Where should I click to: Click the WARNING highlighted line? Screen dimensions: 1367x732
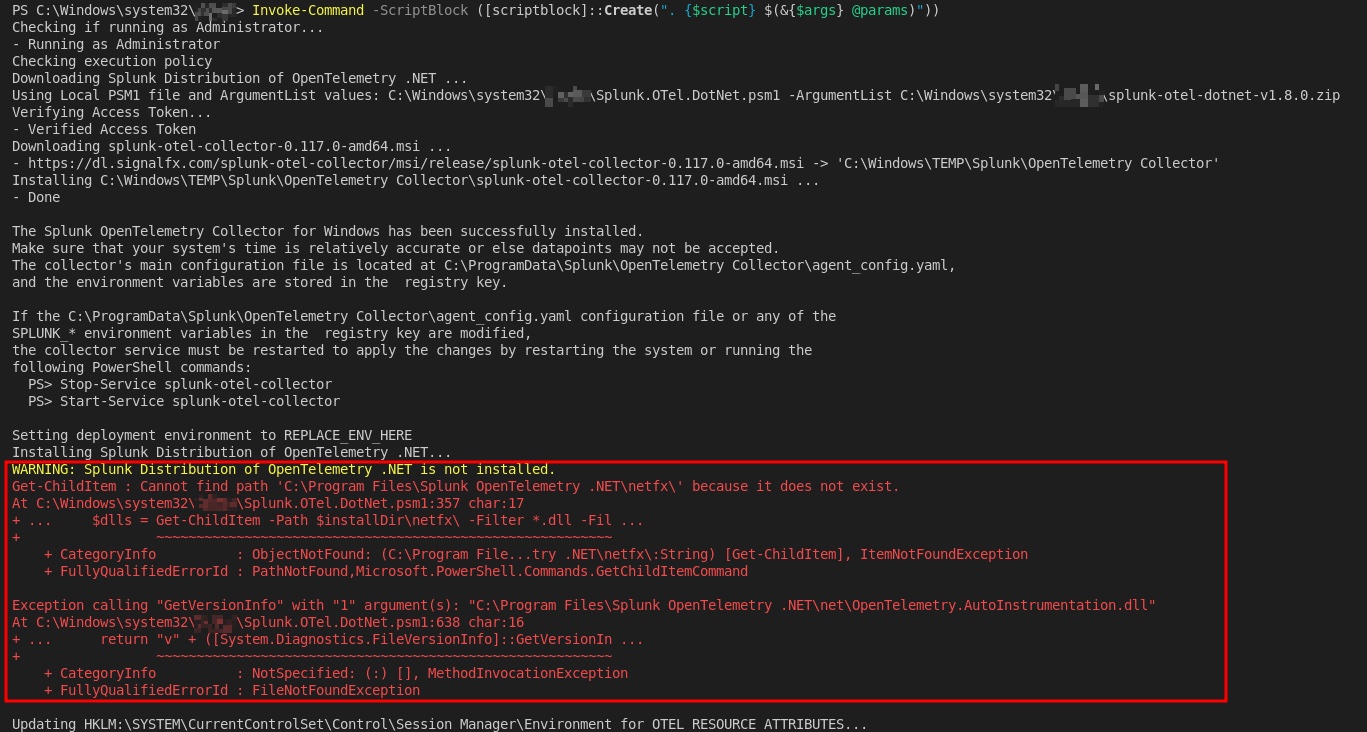pos(283,469)
